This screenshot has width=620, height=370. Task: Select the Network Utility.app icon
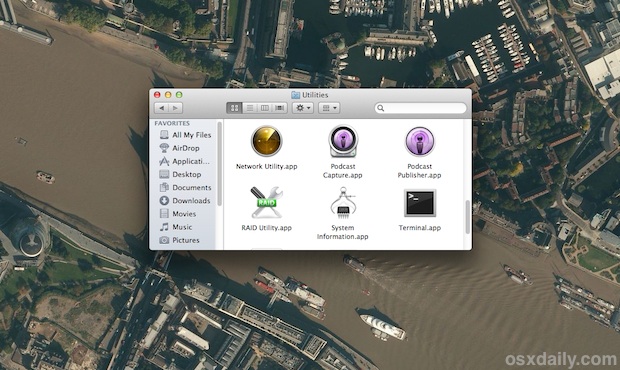[266, 141]
